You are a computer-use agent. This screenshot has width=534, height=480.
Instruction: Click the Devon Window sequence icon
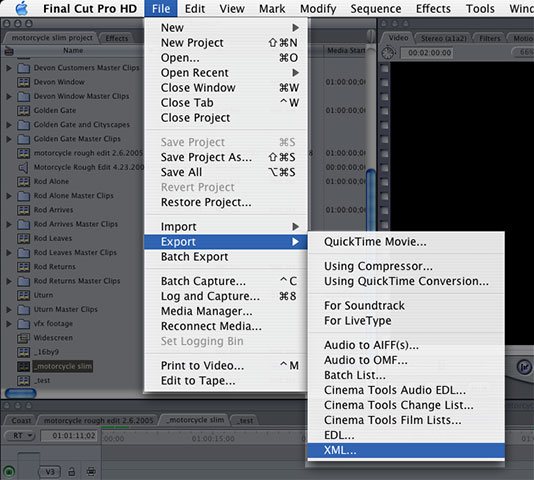coord(23,82)
